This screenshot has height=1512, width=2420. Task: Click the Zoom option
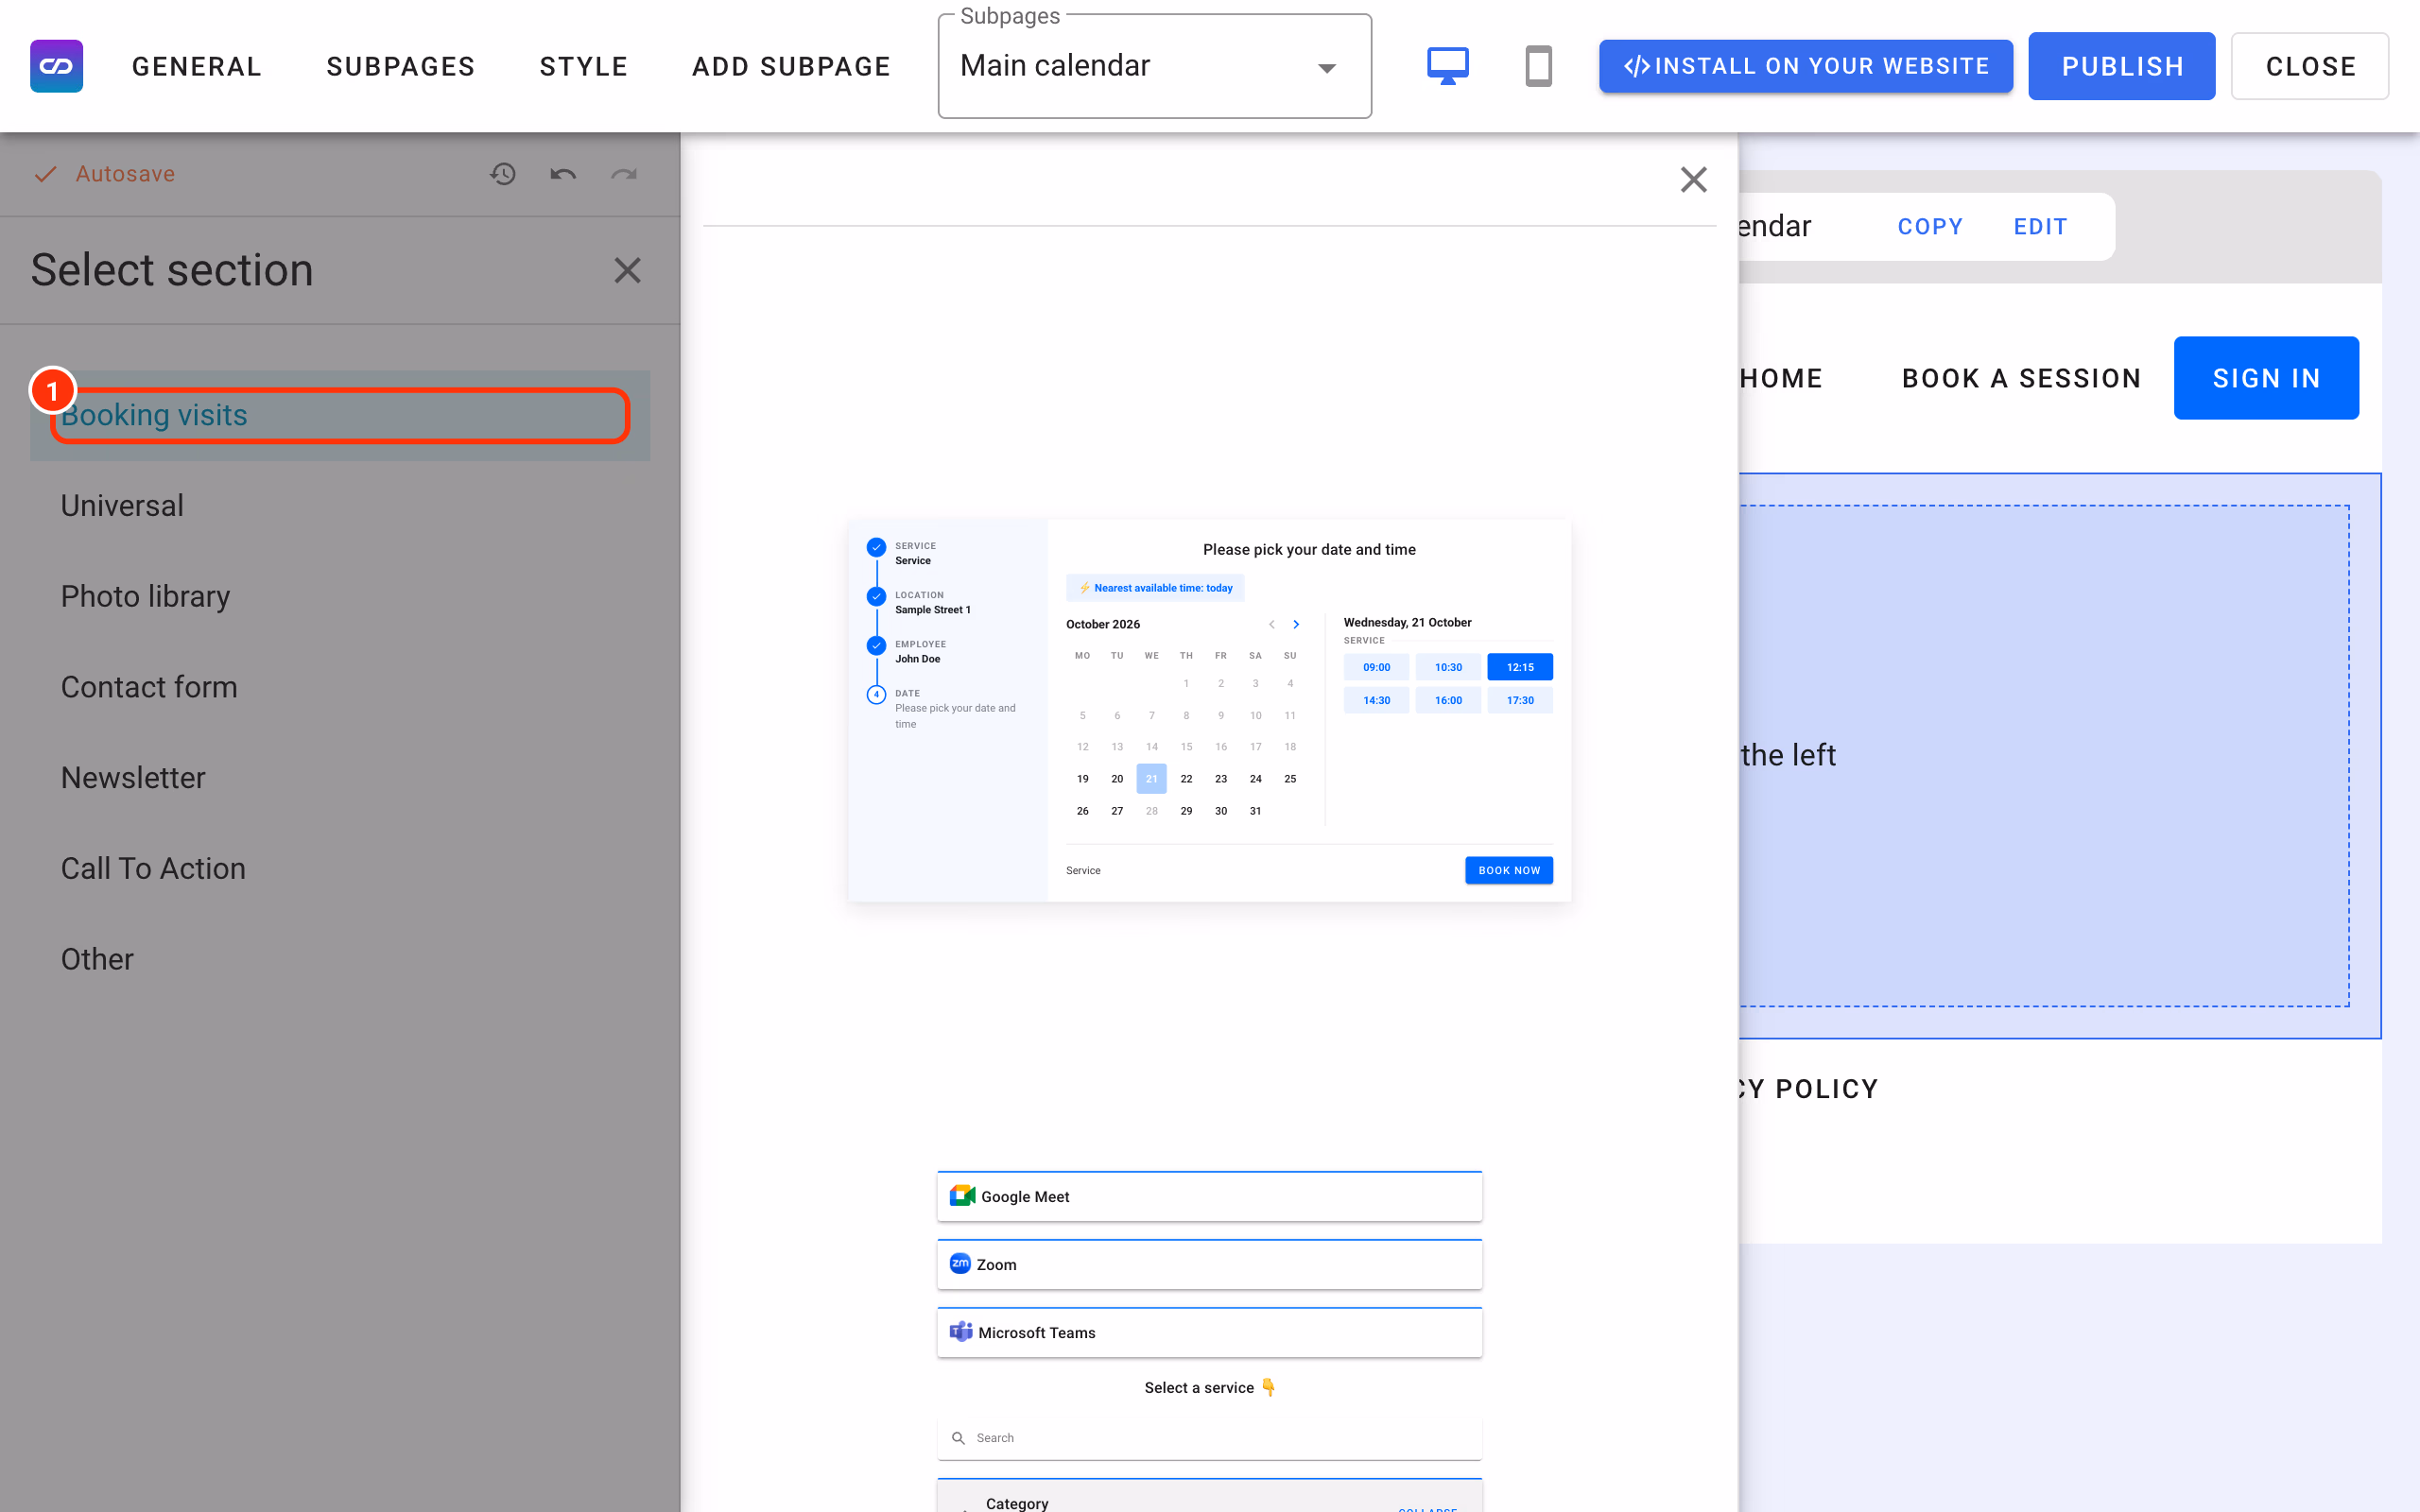[1209, 1265]
